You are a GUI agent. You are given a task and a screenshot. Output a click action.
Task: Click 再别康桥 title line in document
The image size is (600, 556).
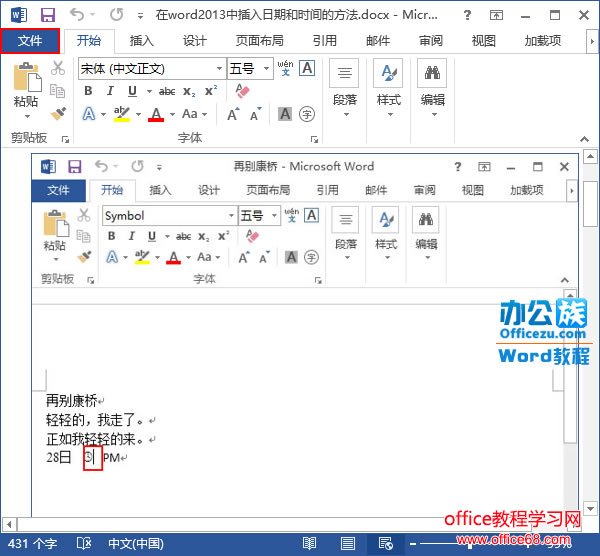click(x=72, y=401)
